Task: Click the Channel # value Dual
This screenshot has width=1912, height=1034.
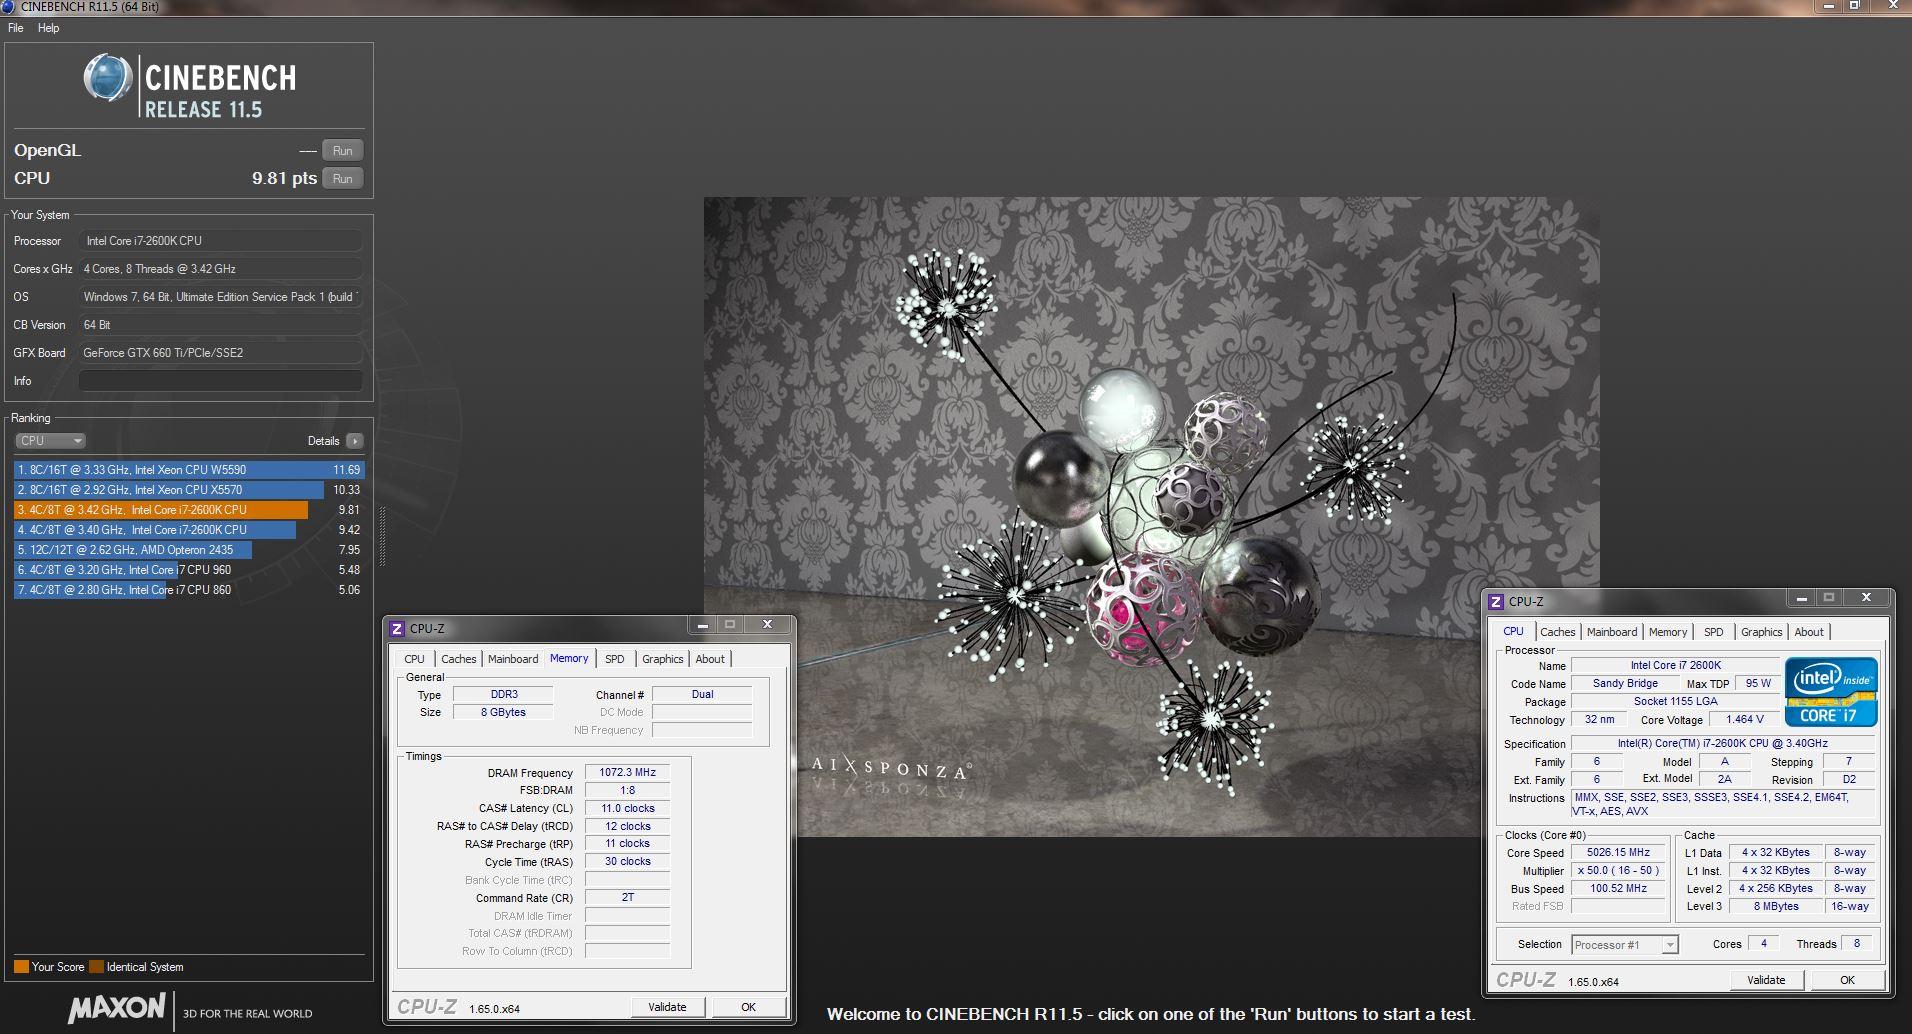Action: point(702,694)
